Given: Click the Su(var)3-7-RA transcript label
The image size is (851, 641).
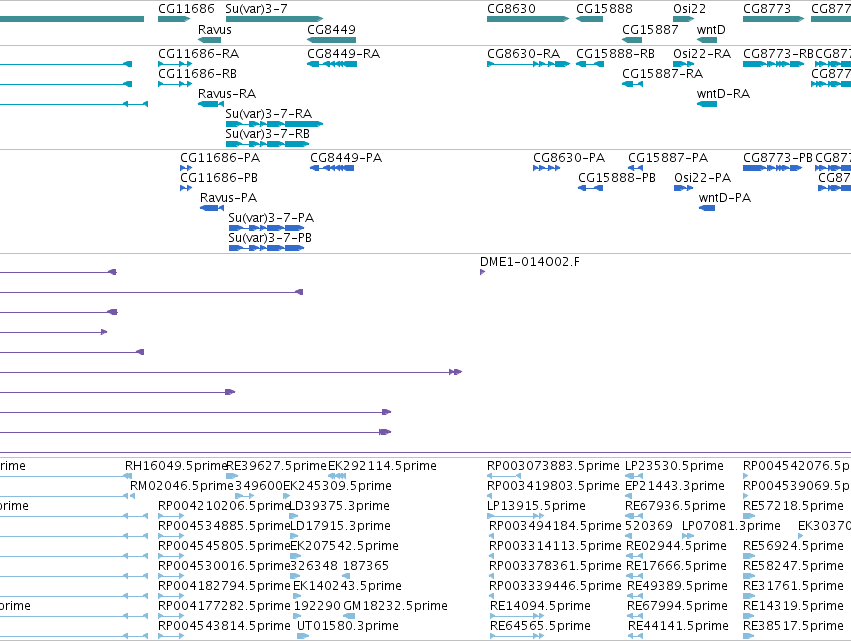Looking at the screenshot, I should [x=269, y=113].
